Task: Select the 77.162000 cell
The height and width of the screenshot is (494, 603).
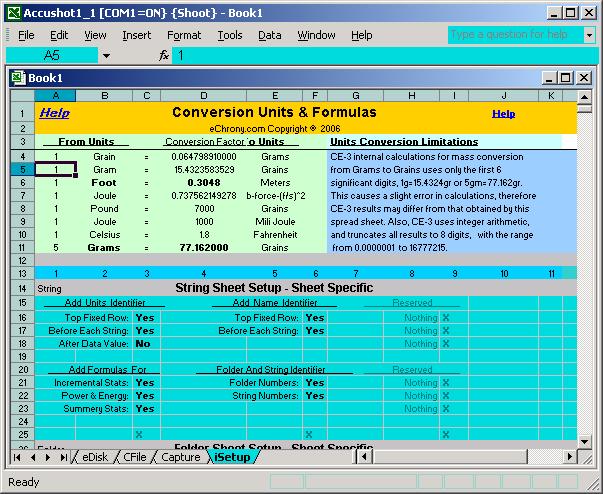Action: pyautogui.click(x=203, y=248)
